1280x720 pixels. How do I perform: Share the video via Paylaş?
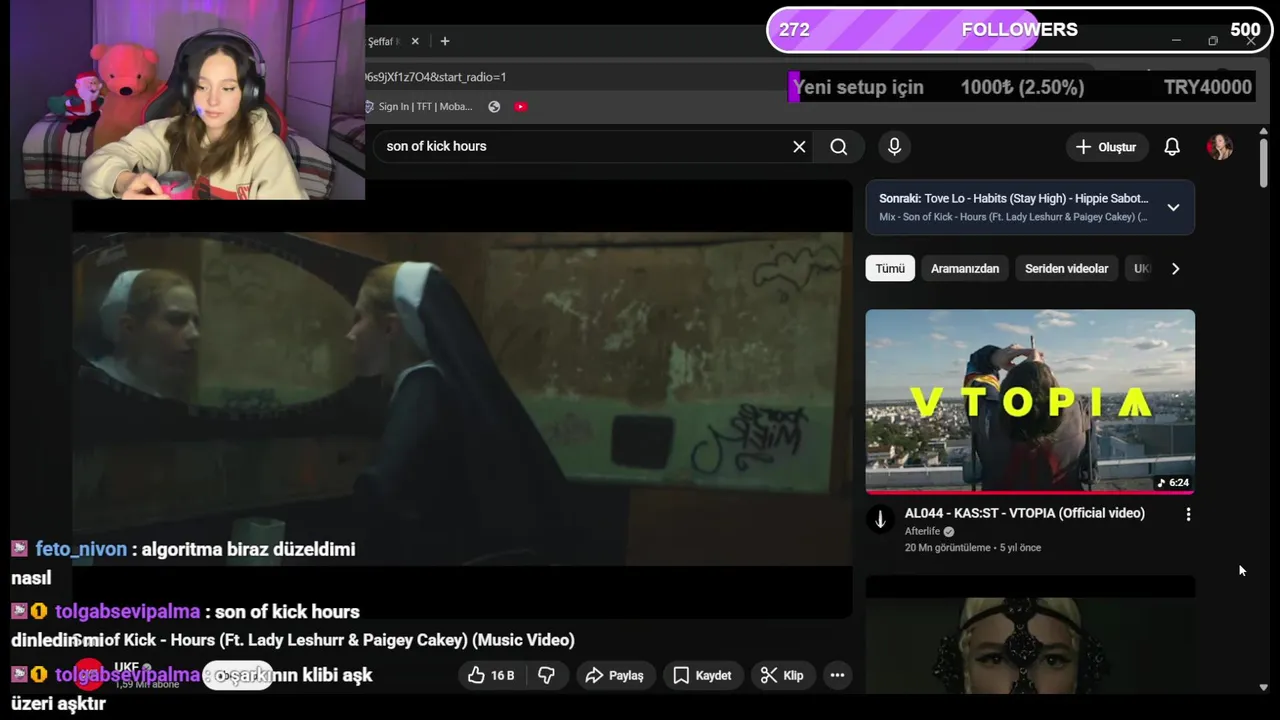pyautogui.click(x=614, y=676)
